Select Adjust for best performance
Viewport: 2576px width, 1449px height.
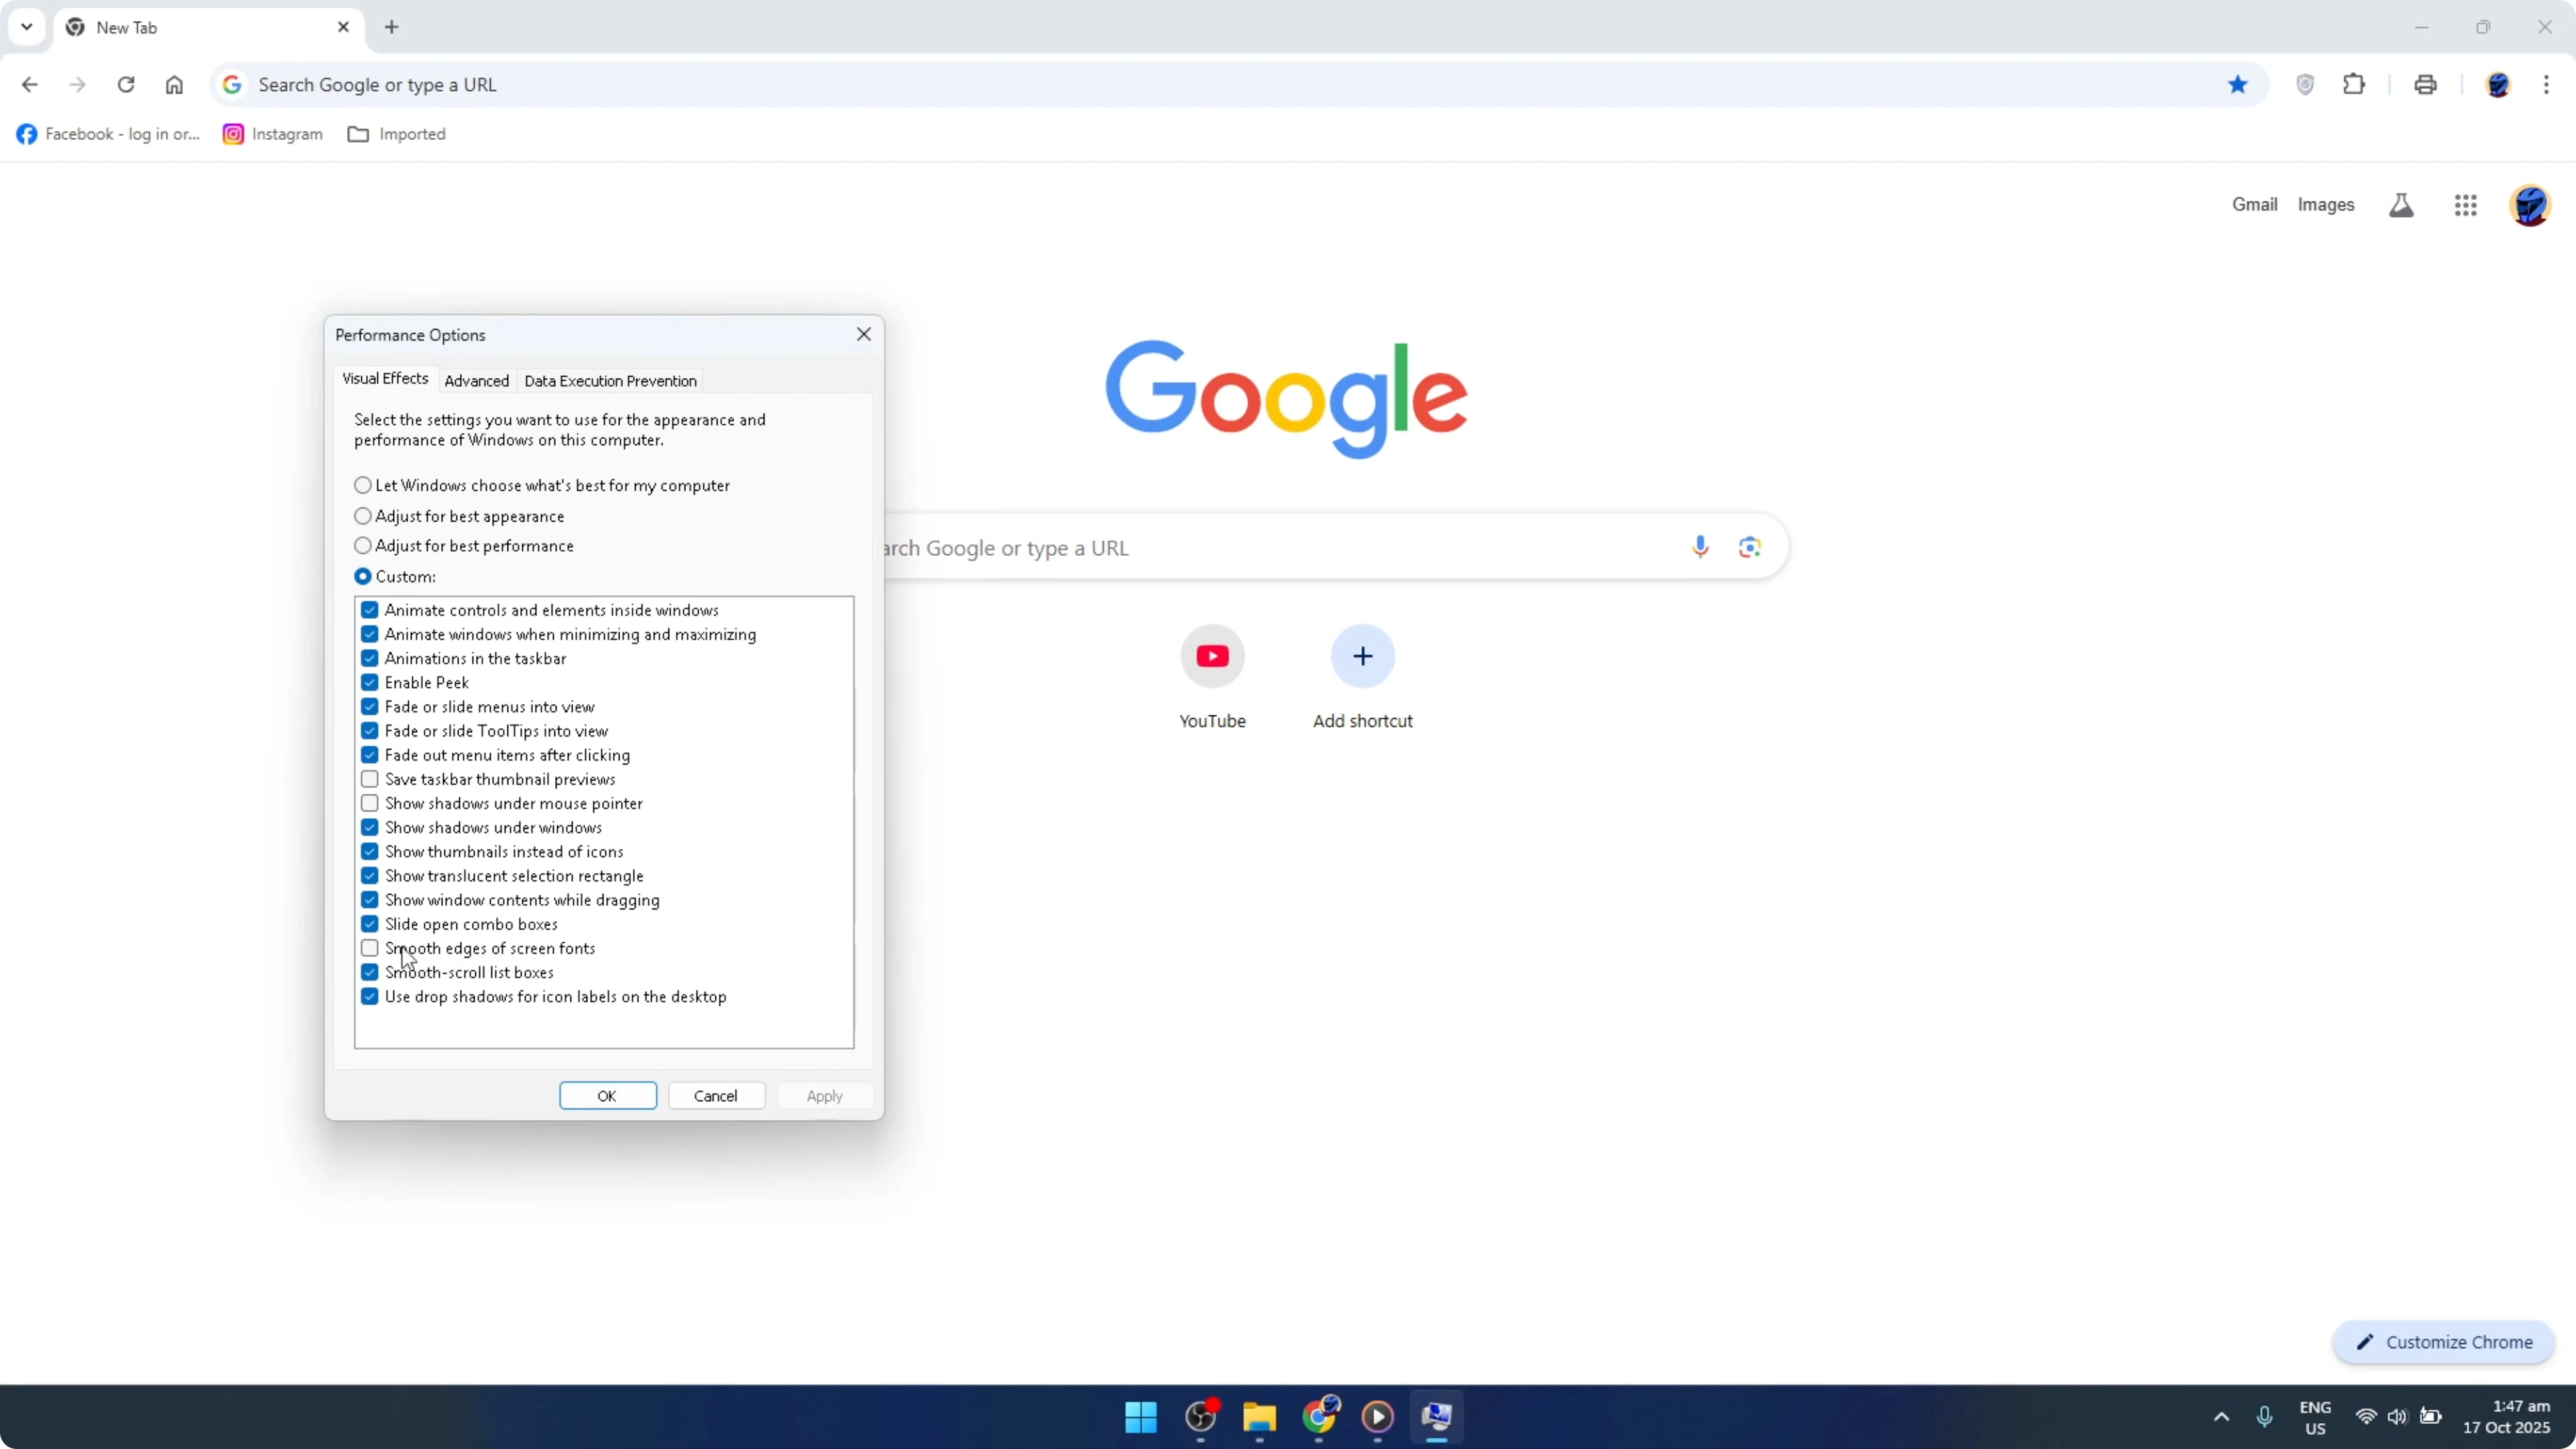tap(464, 546)
